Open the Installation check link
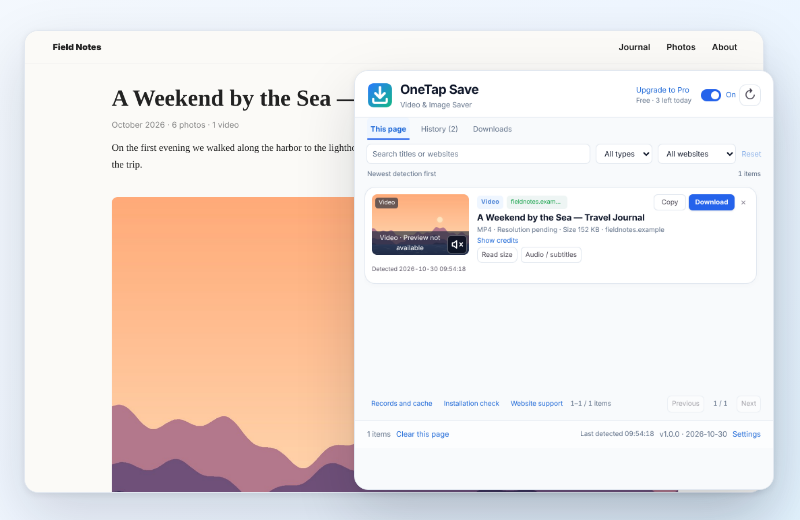Screen dimensions: 800x520 coord(471,404)
